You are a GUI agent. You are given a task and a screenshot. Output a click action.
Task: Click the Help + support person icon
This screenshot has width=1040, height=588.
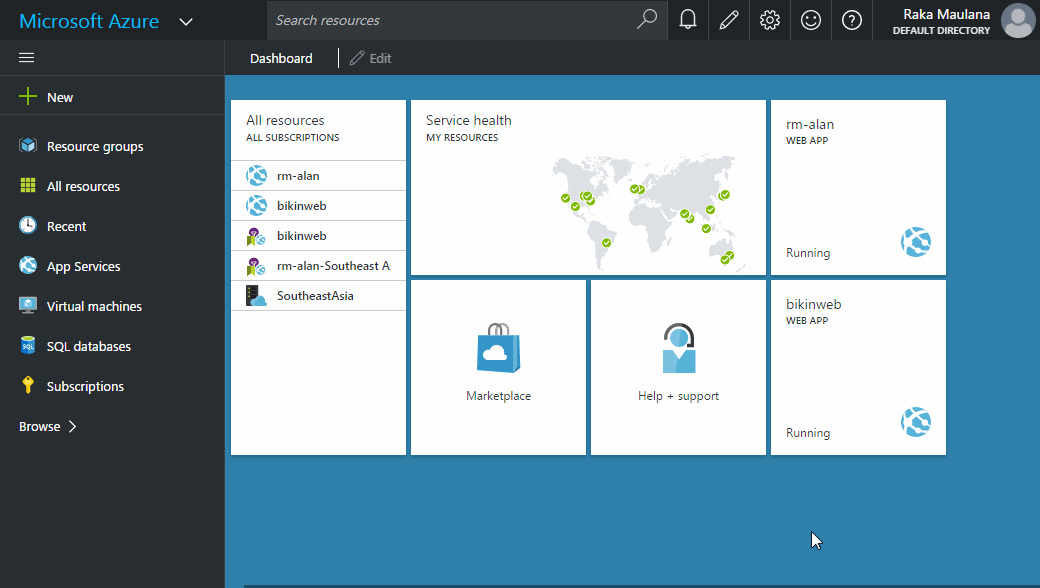point(679,348)
